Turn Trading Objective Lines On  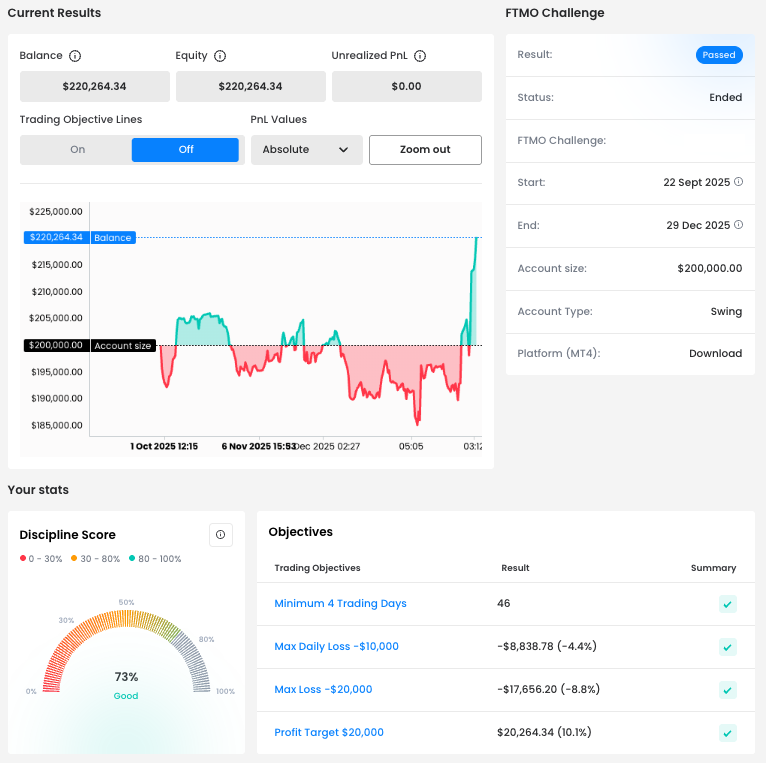78,150
